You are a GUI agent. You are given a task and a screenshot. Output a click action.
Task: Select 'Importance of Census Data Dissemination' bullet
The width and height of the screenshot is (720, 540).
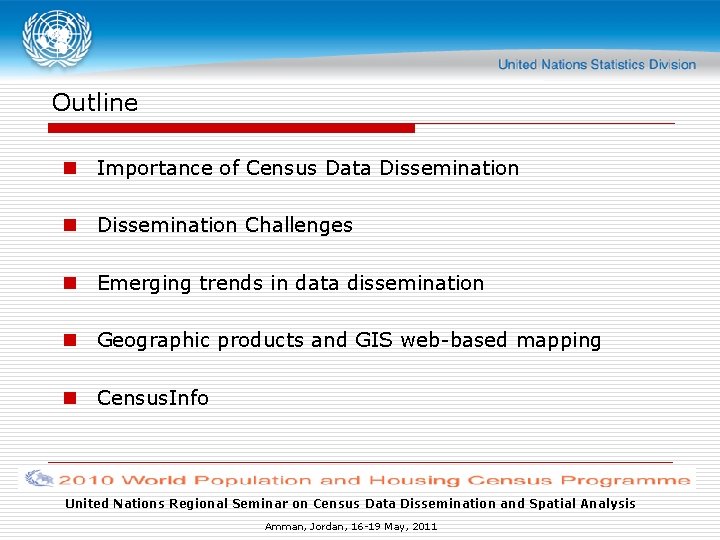pos(308,168)
